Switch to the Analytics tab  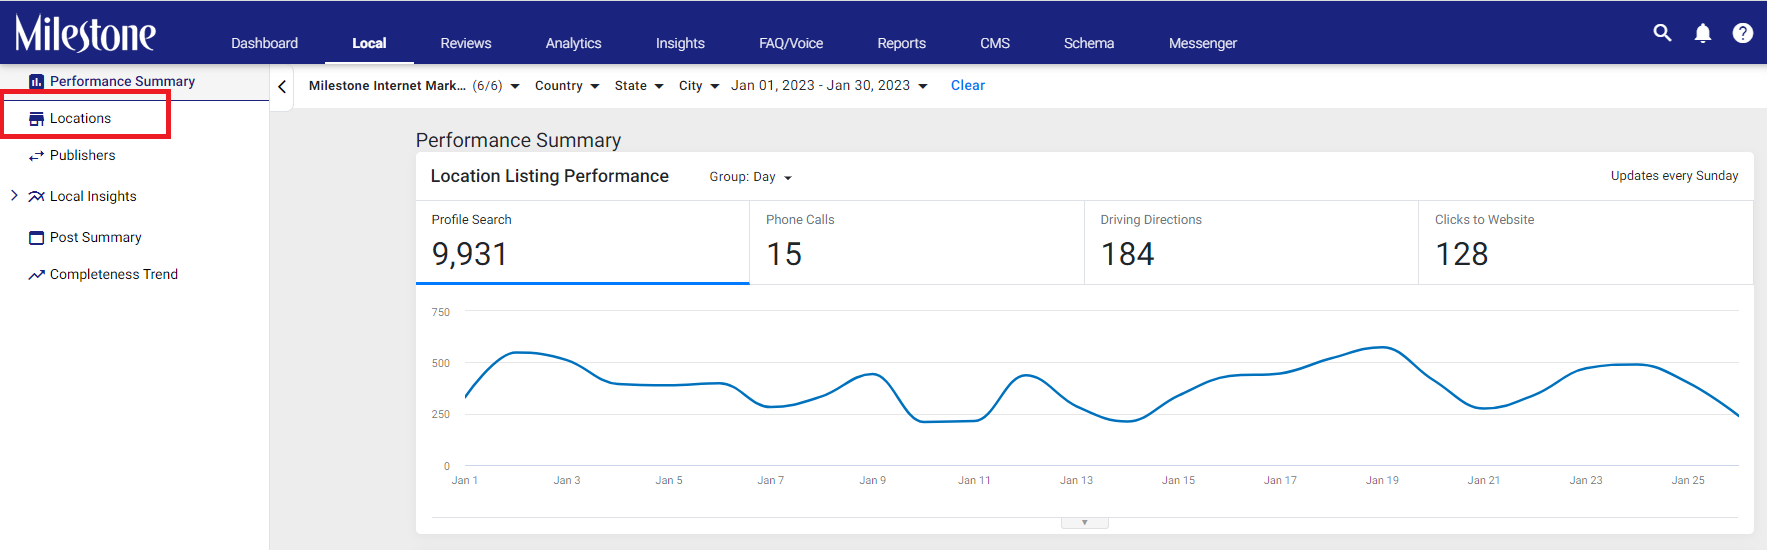pos(573,43)
